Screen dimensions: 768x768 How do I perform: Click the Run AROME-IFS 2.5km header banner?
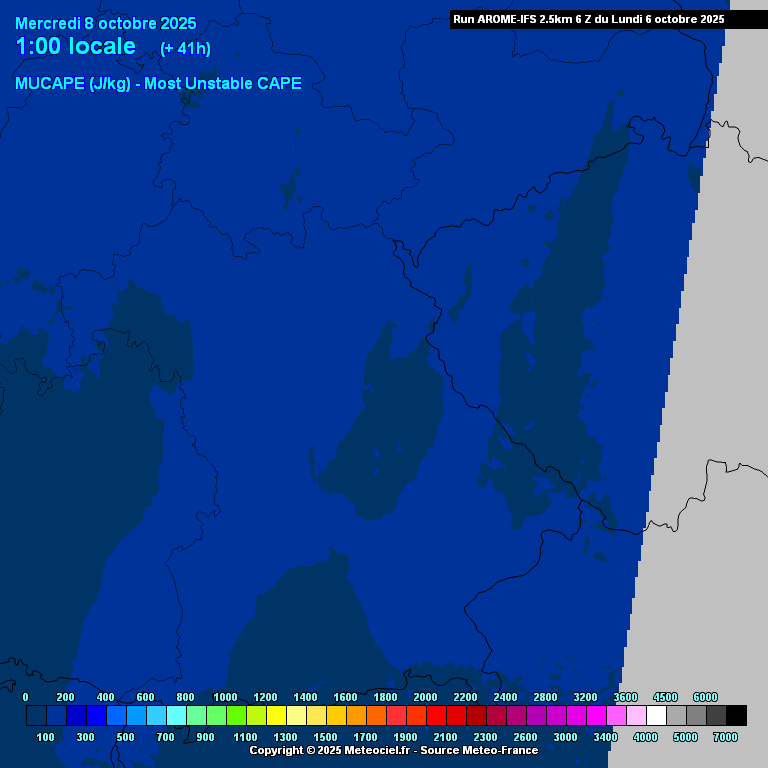[588, 19]
